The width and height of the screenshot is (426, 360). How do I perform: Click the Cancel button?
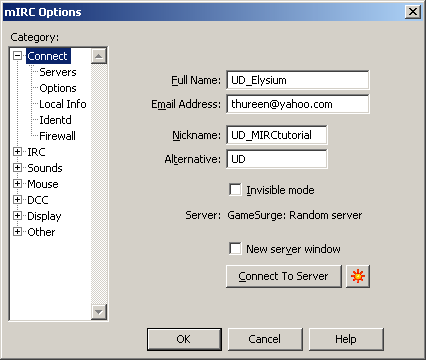tap(265, 339)
